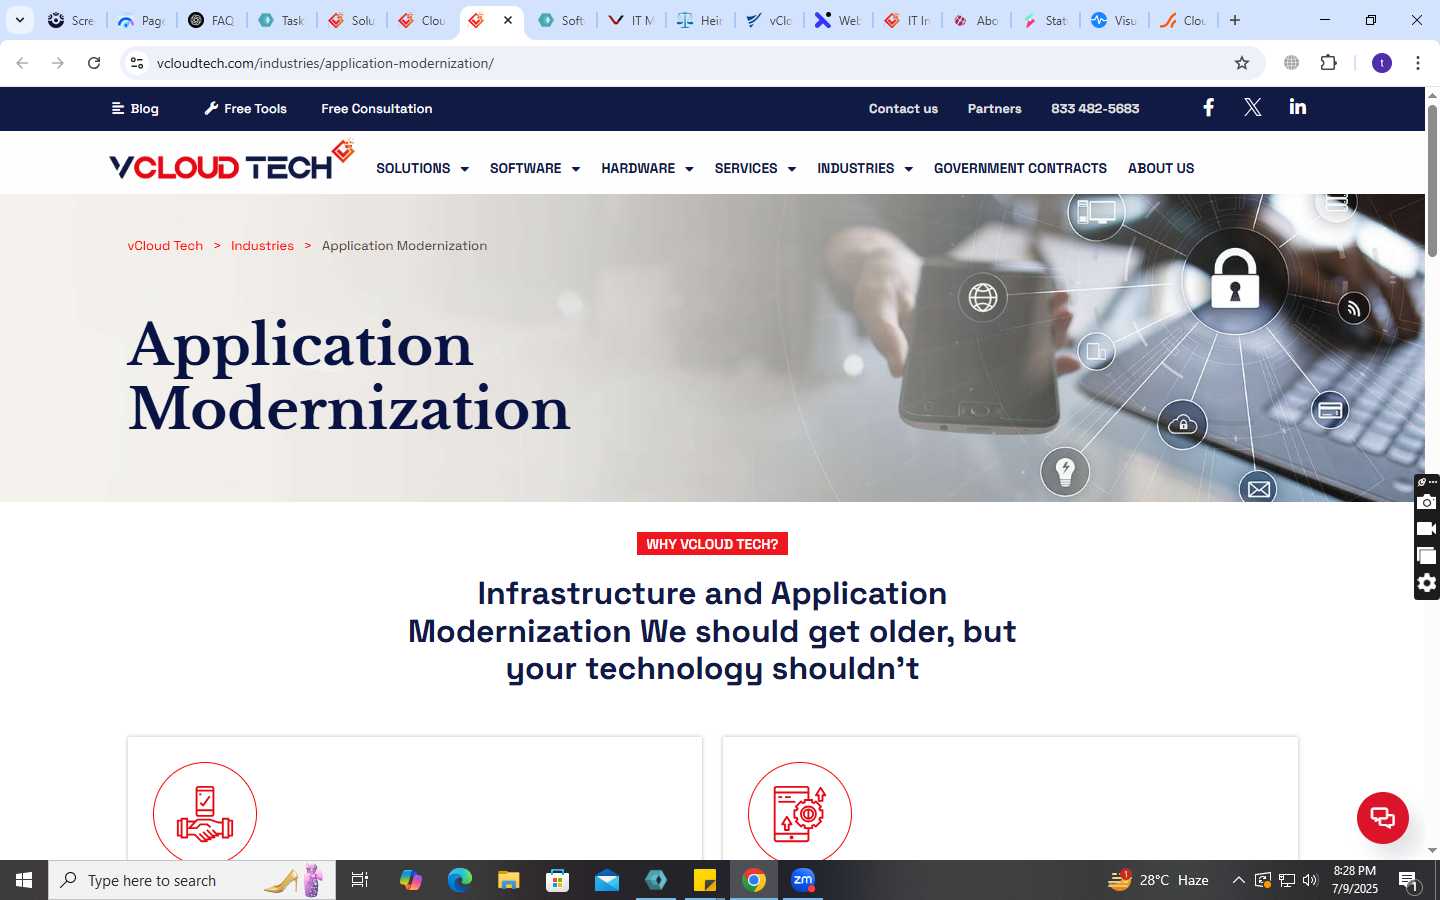
Task: Click the camera screenshot icon in side widget
Action: click(1427, 502)
